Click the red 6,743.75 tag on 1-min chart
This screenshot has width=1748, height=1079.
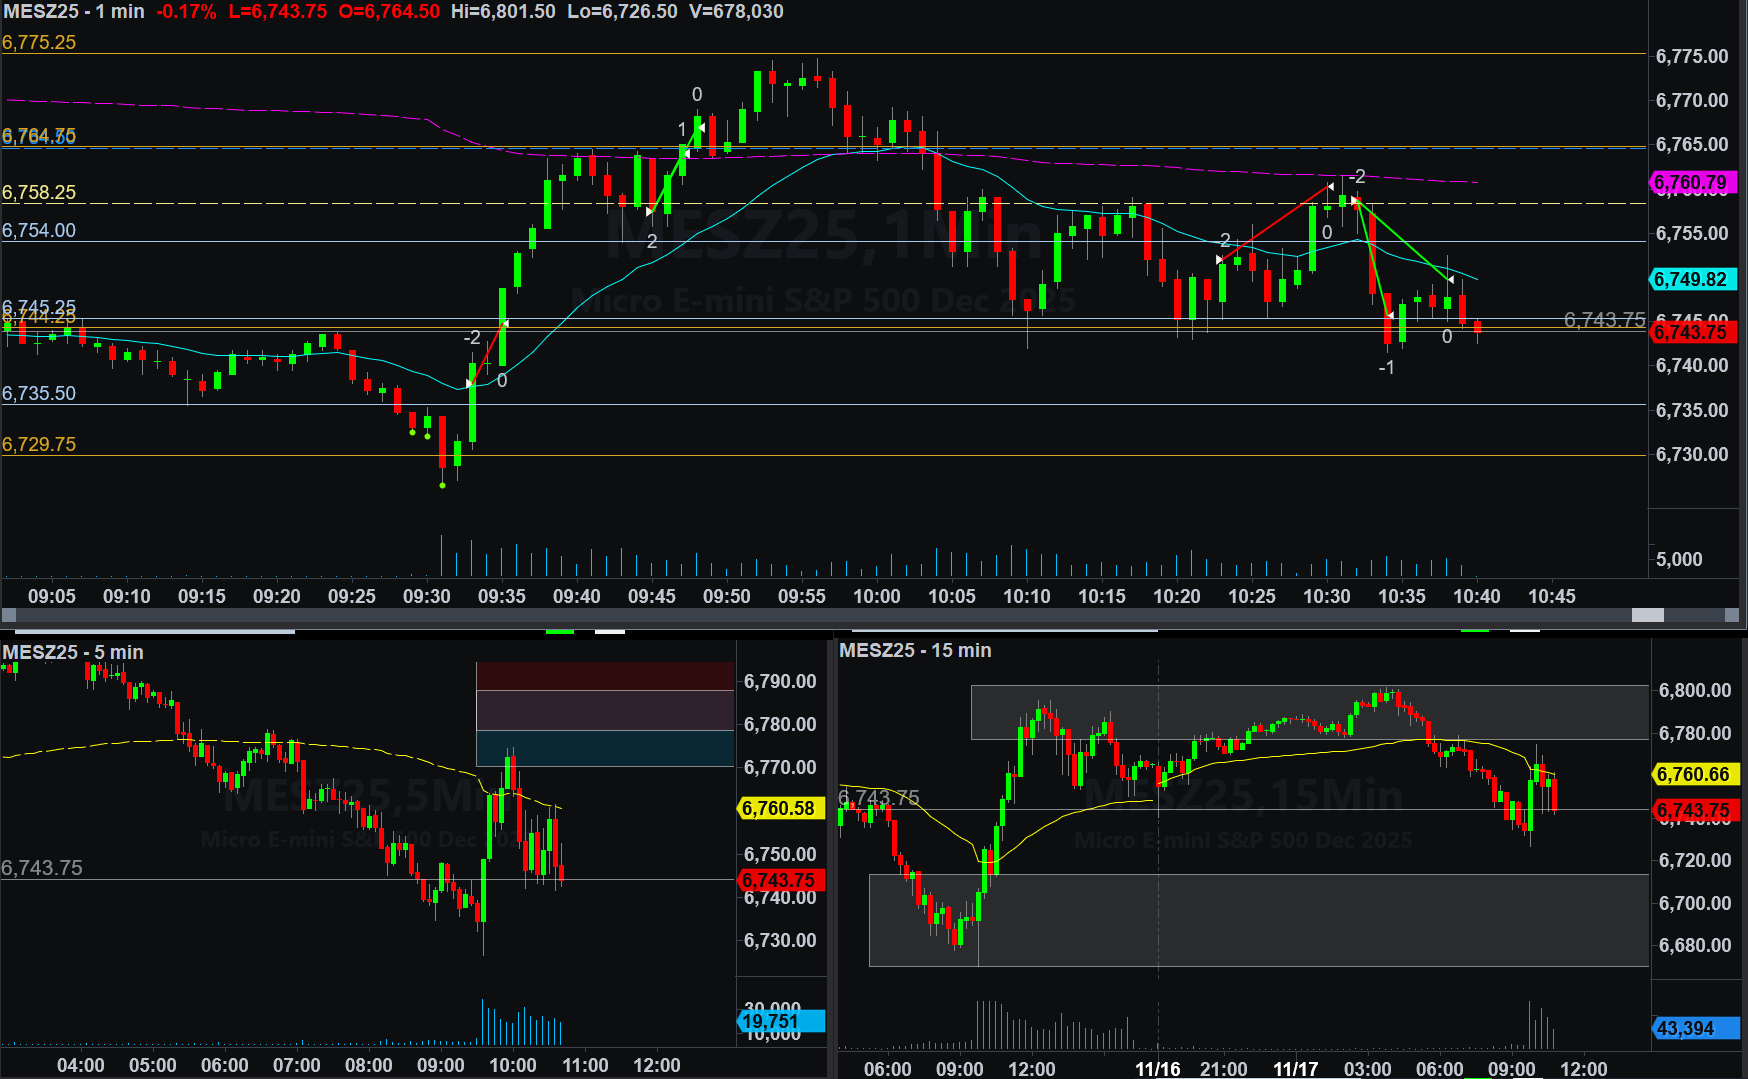point(1691,332)
